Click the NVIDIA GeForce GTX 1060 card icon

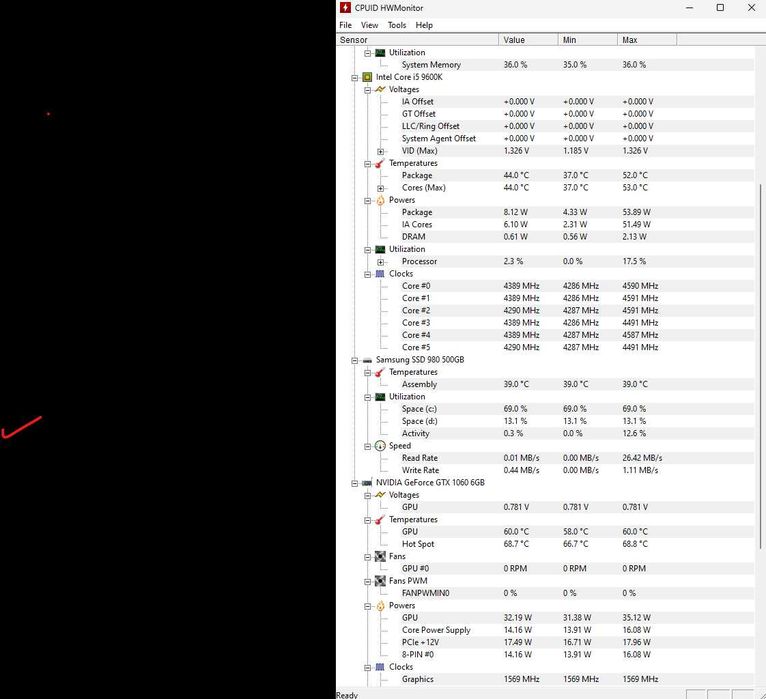click(x=367, y=483)
